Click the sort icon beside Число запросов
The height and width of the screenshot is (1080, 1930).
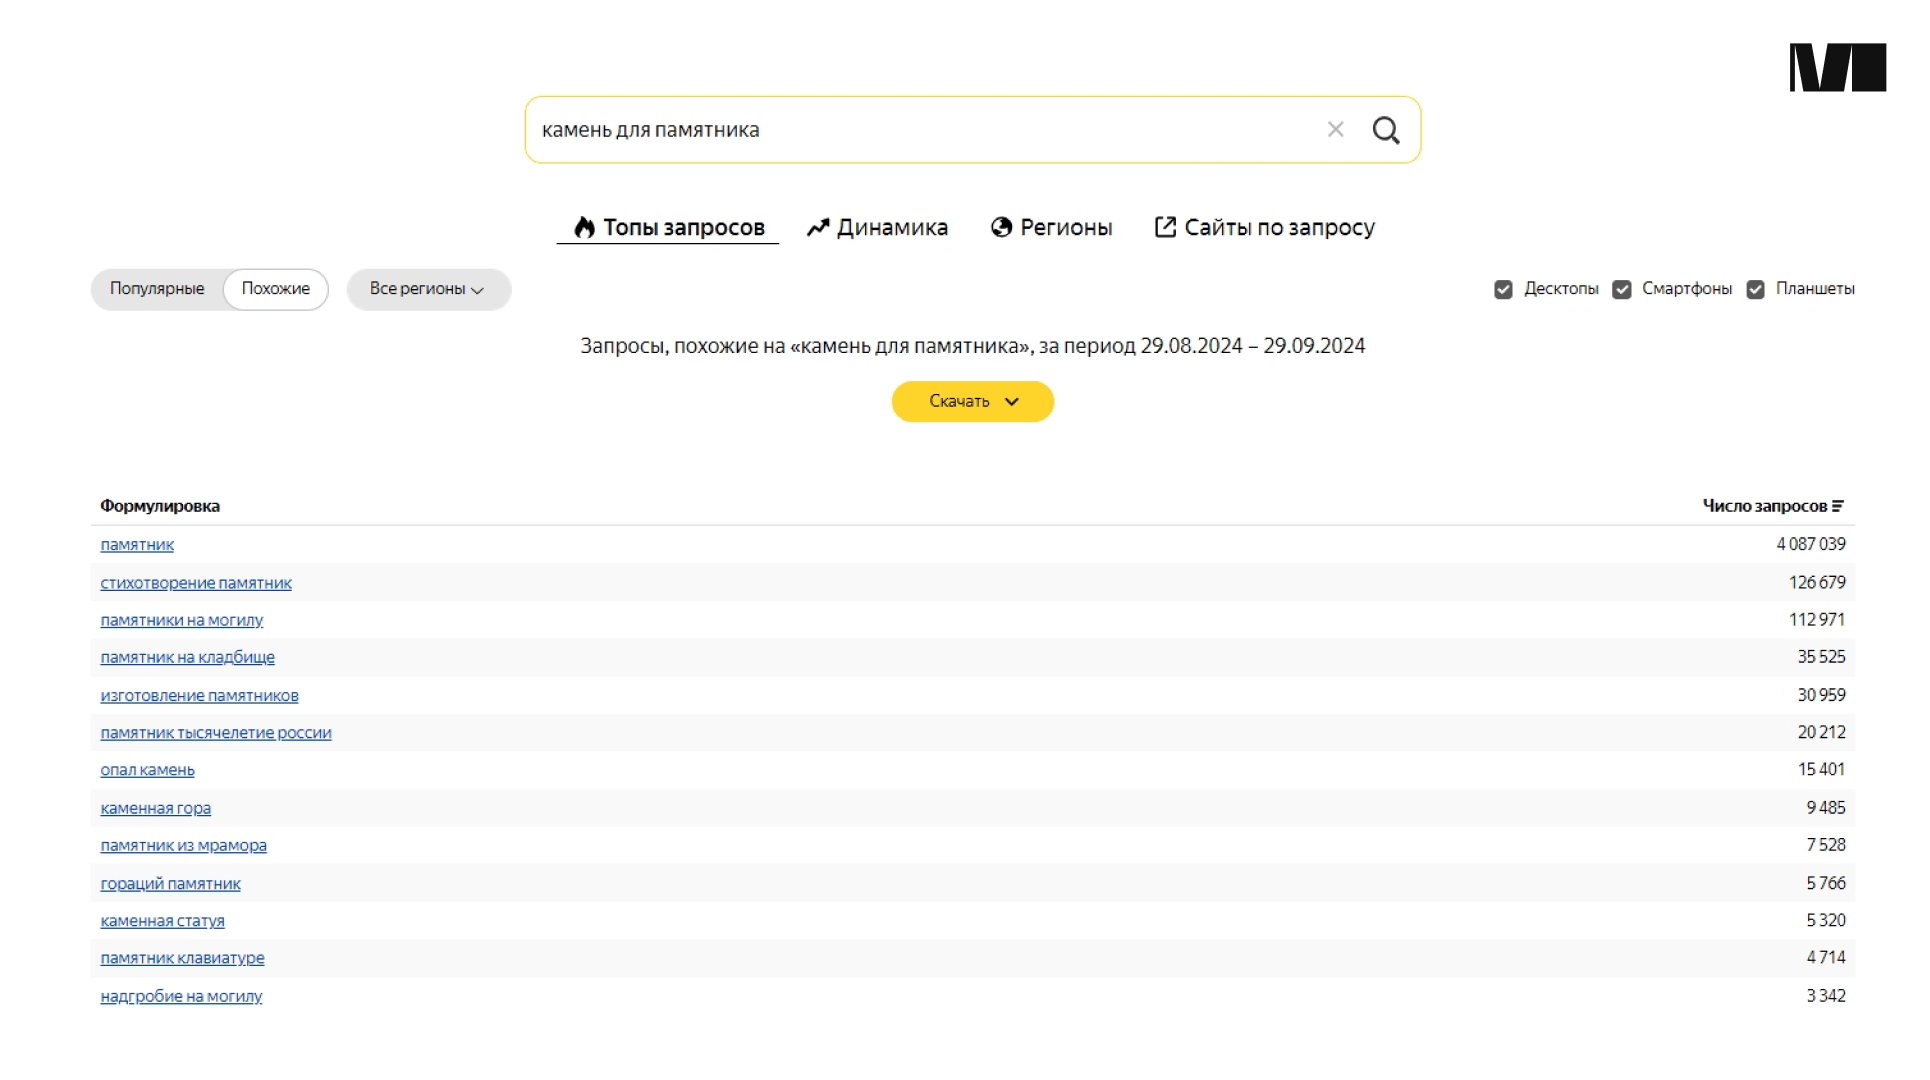click(1838, 506)
